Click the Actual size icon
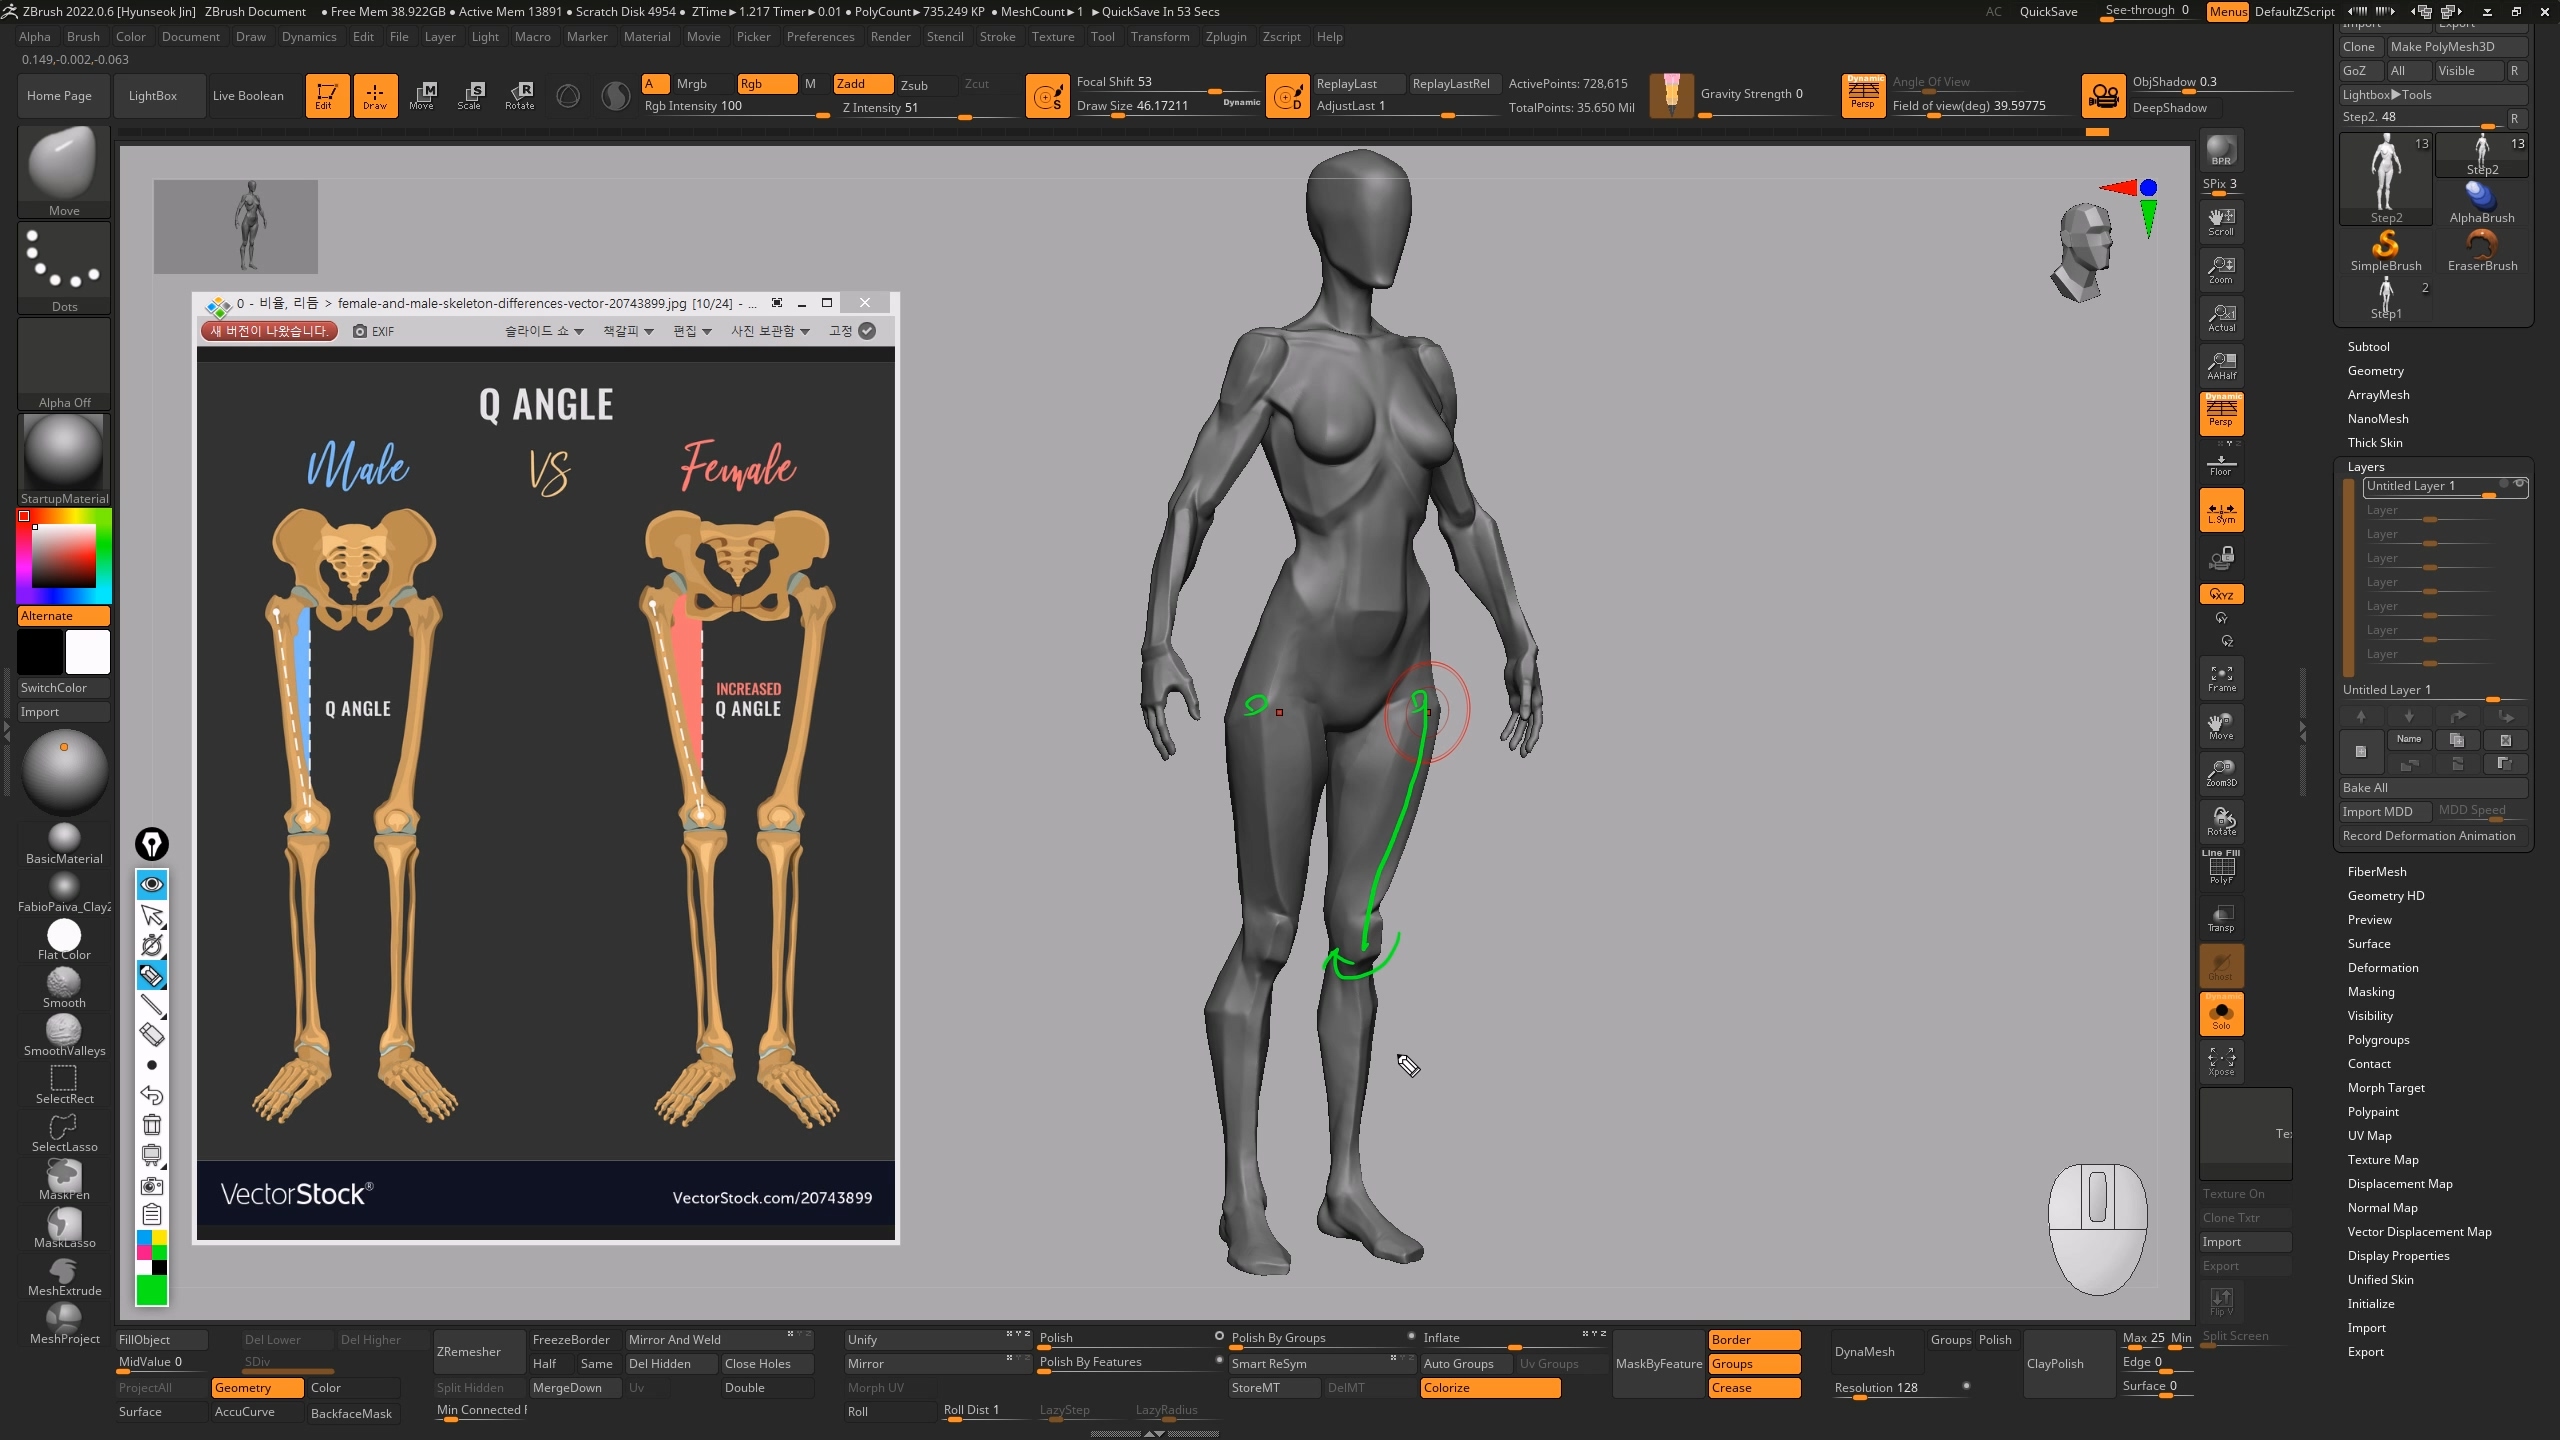This screenshot has width=2560, height=1440. point(2221,318)
